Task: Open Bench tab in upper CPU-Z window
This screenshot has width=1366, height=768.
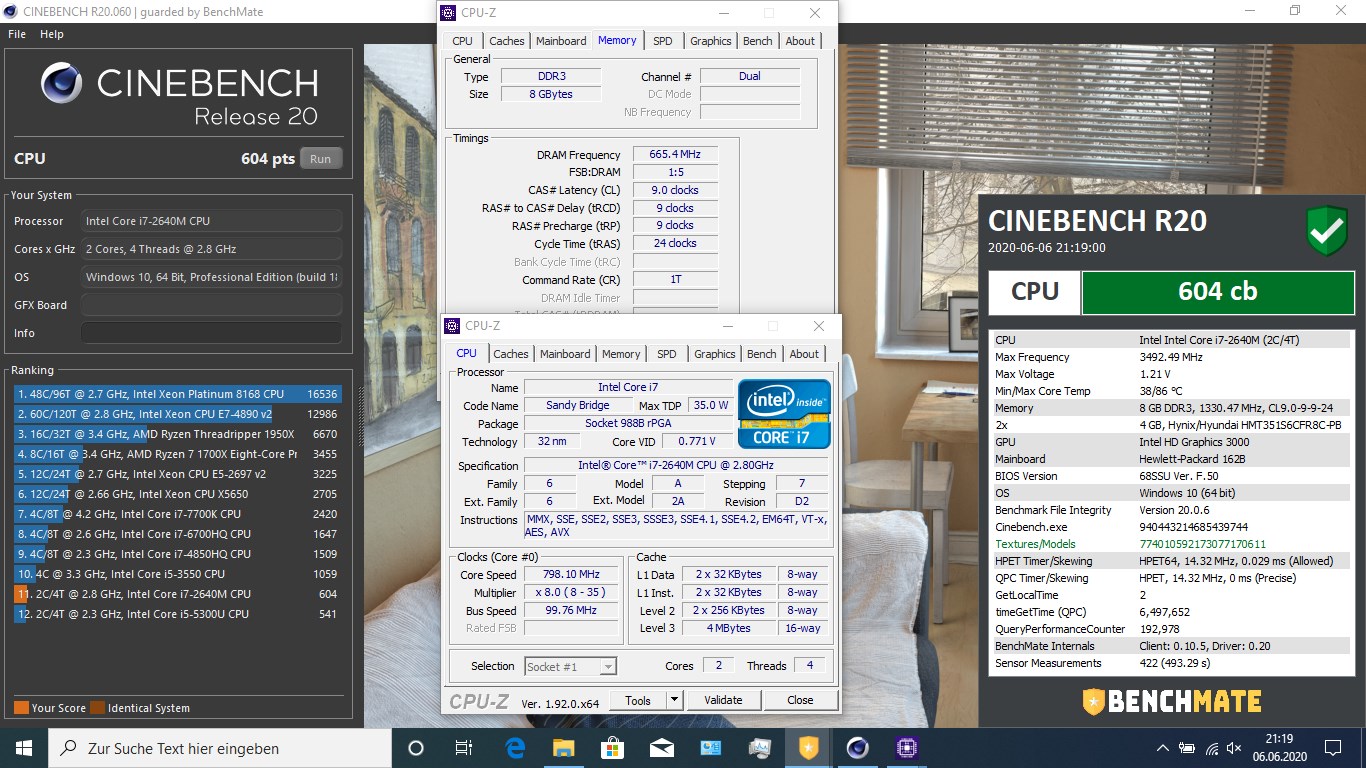Action: point(758,41)
